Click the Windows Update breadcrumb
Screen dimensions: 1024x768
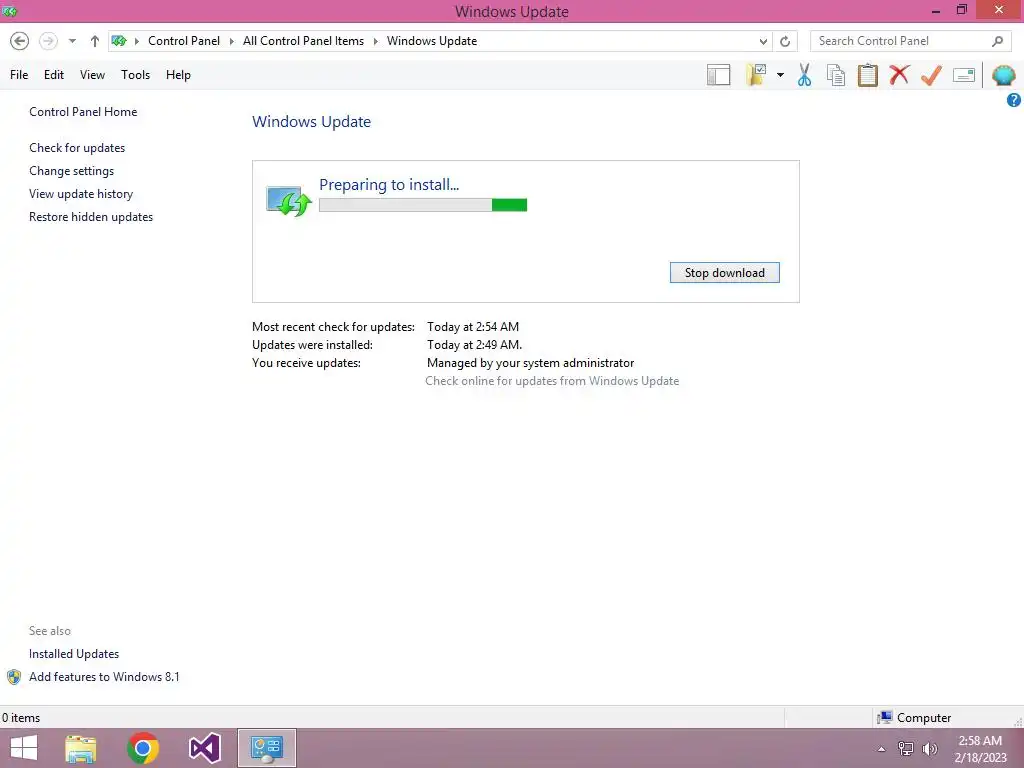(x=432, y=40)
